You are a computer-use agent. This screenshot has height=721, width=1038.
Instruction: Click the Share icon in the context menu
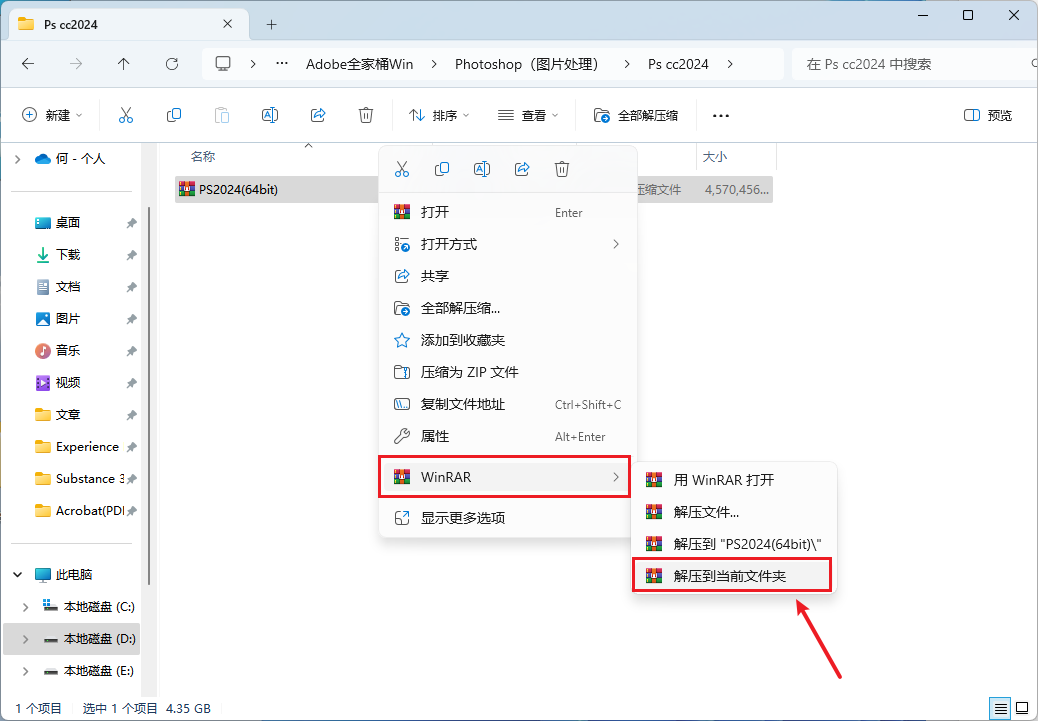(522, 169)
